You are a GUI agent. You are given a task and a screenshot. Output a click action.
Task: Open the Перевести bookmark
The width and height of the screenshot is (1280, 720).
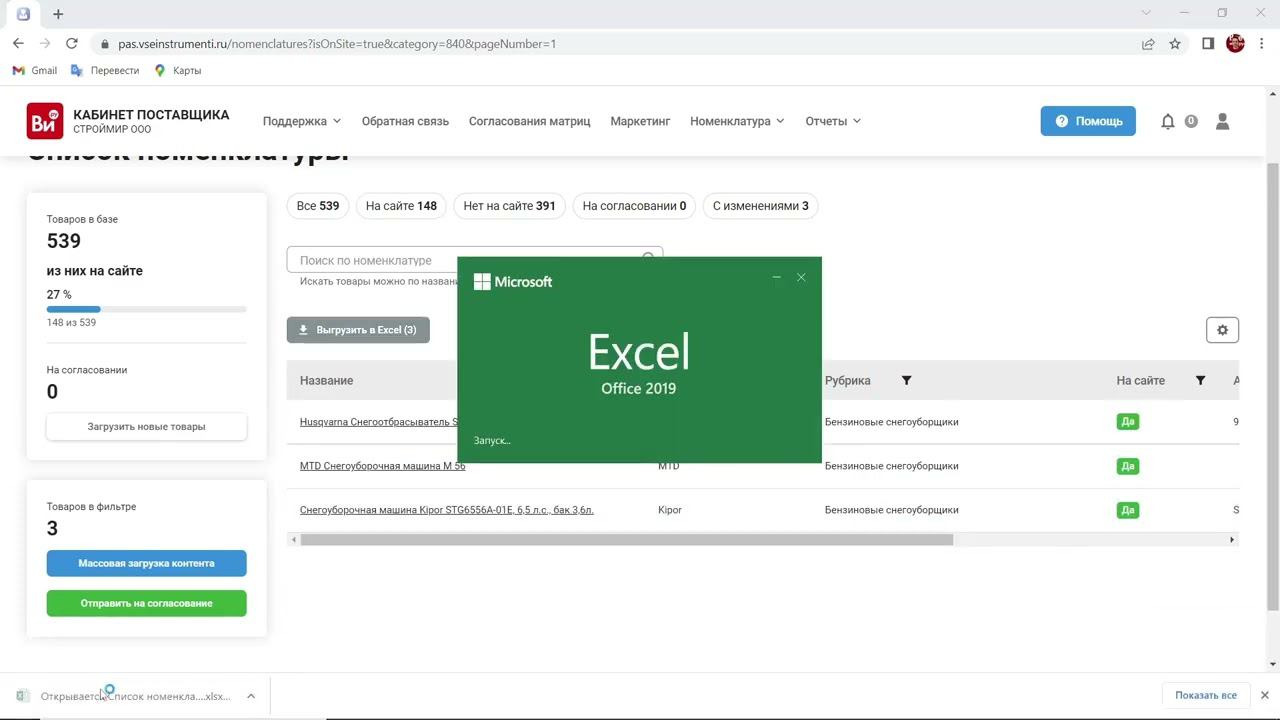105,71
